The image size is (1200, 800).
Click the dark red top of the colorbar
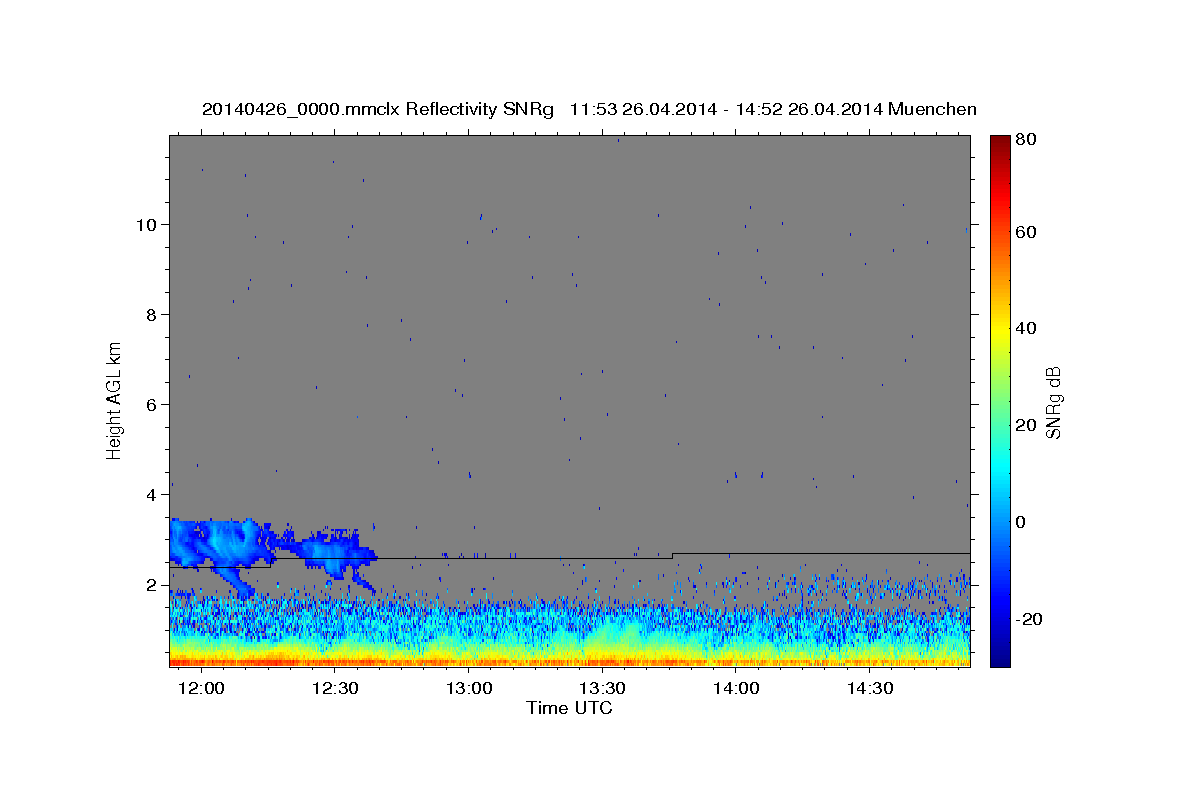click(x=999, y=143)
